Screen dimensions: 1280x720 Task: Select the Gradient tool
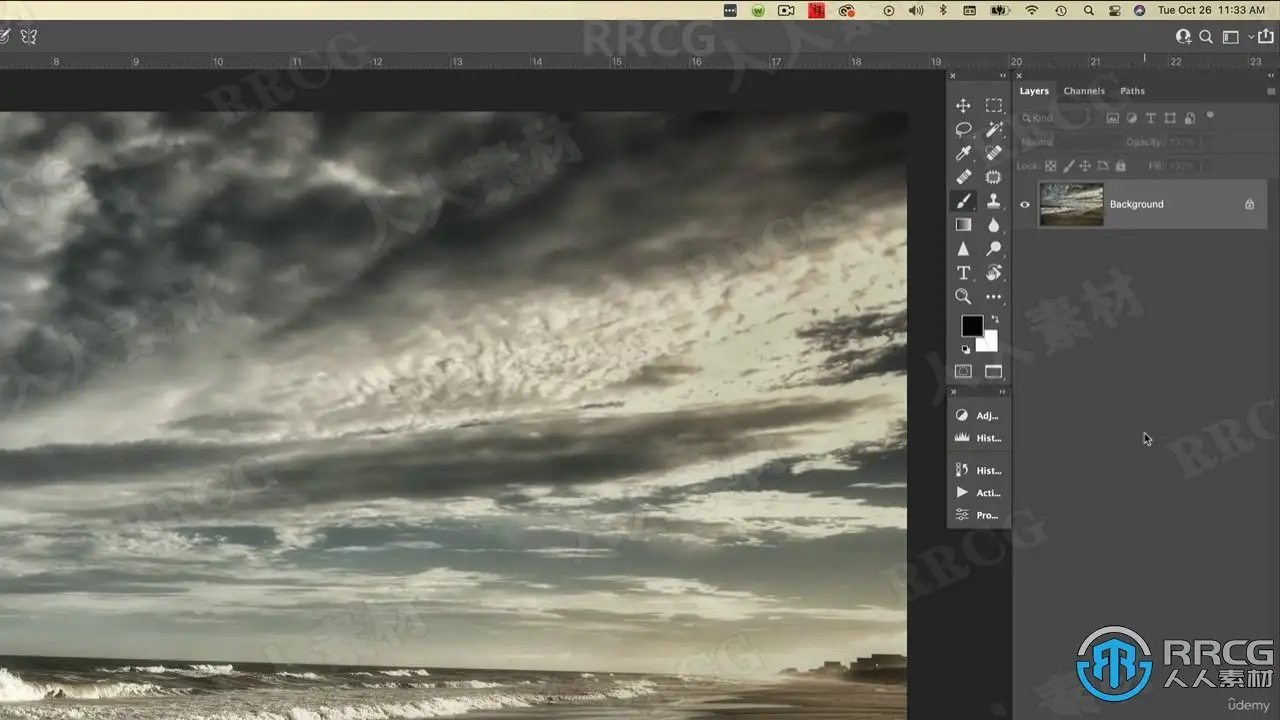[x=963, y=225]
